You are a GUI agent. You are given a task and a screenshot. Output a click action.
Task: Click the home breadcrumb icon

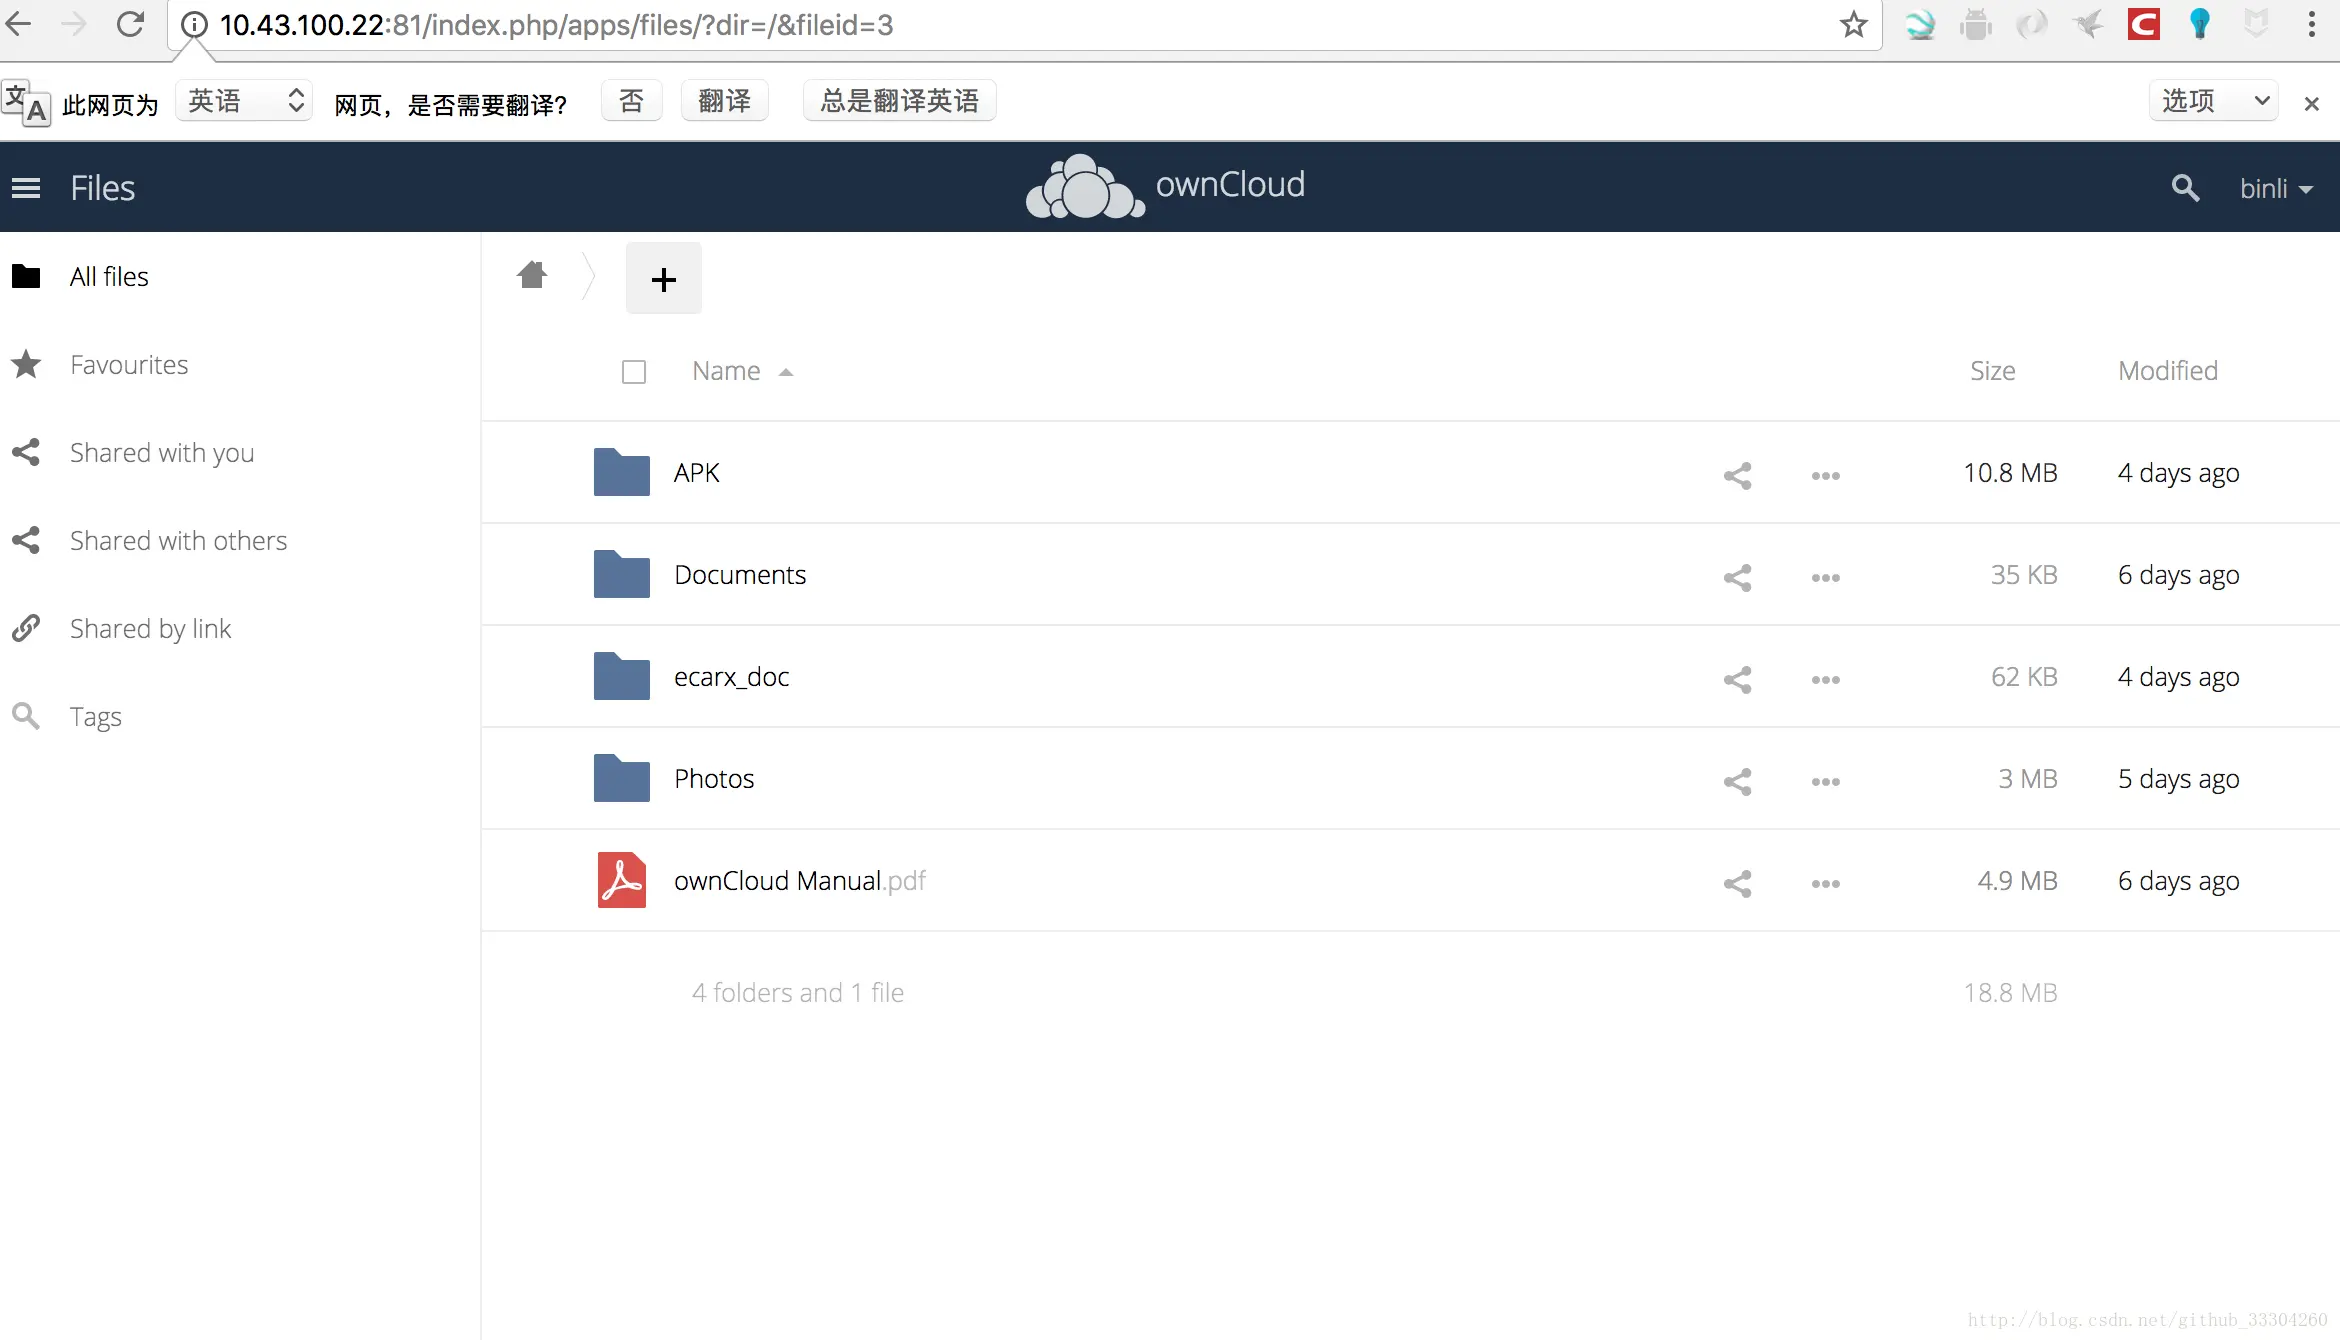coord(532,275)
